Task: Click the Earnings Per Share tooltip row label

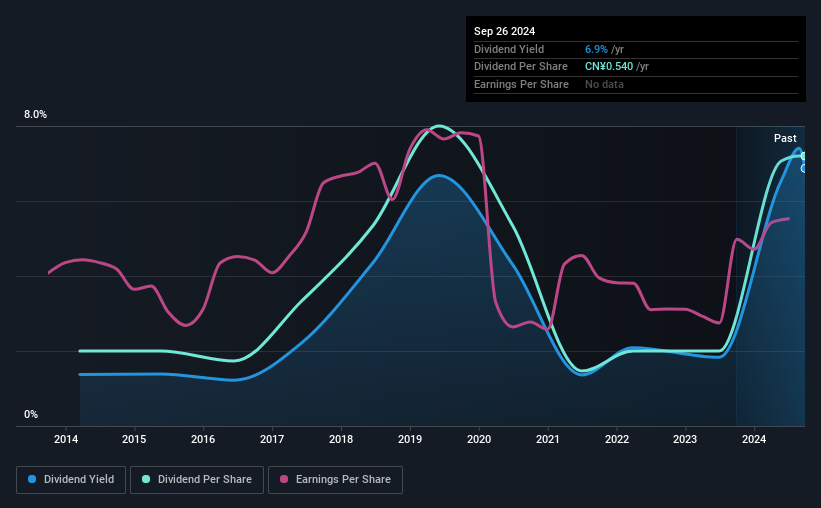Action: coord(522,84)
